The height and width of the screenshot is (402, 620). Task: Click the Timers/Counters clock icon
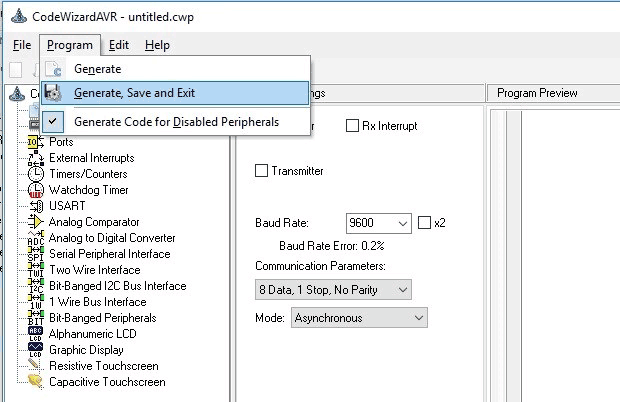tap(36, 174)
